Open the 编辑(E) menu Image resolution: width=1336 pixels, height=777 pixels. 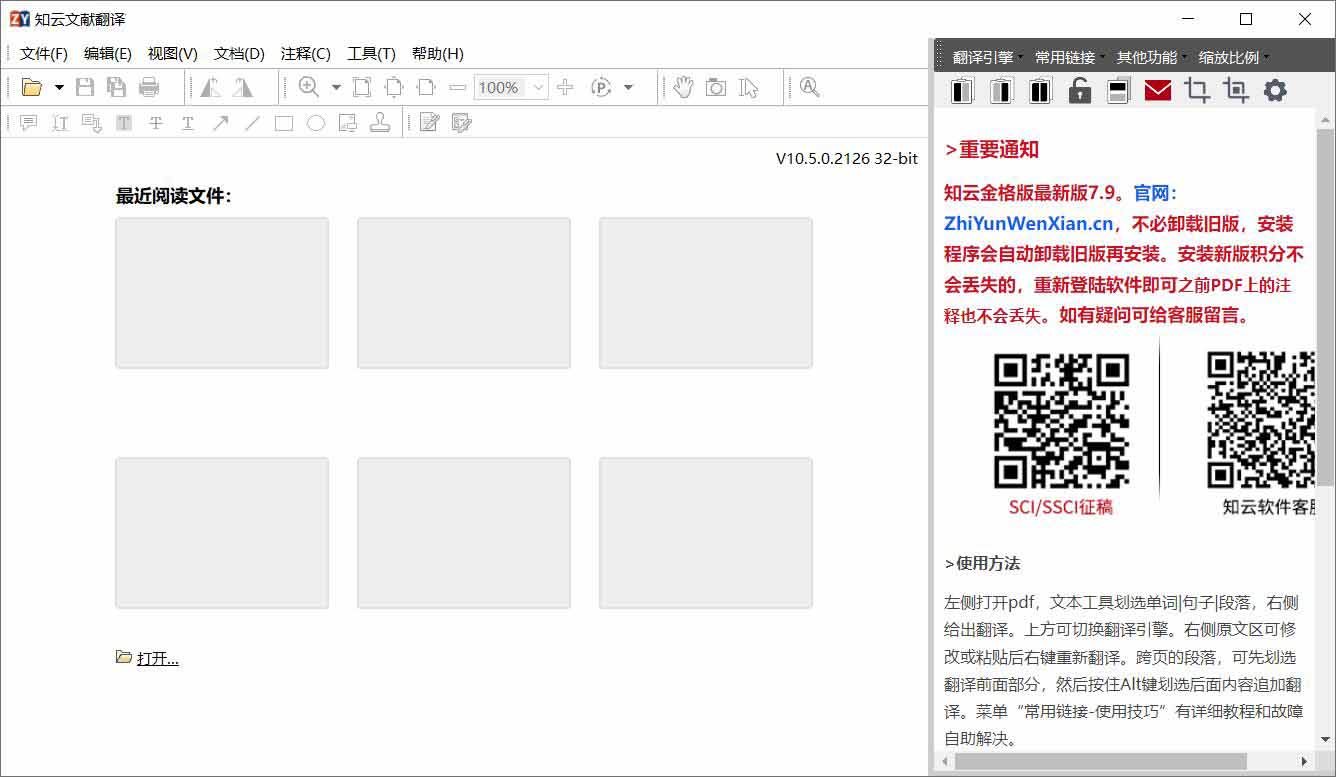click(108, 54)
